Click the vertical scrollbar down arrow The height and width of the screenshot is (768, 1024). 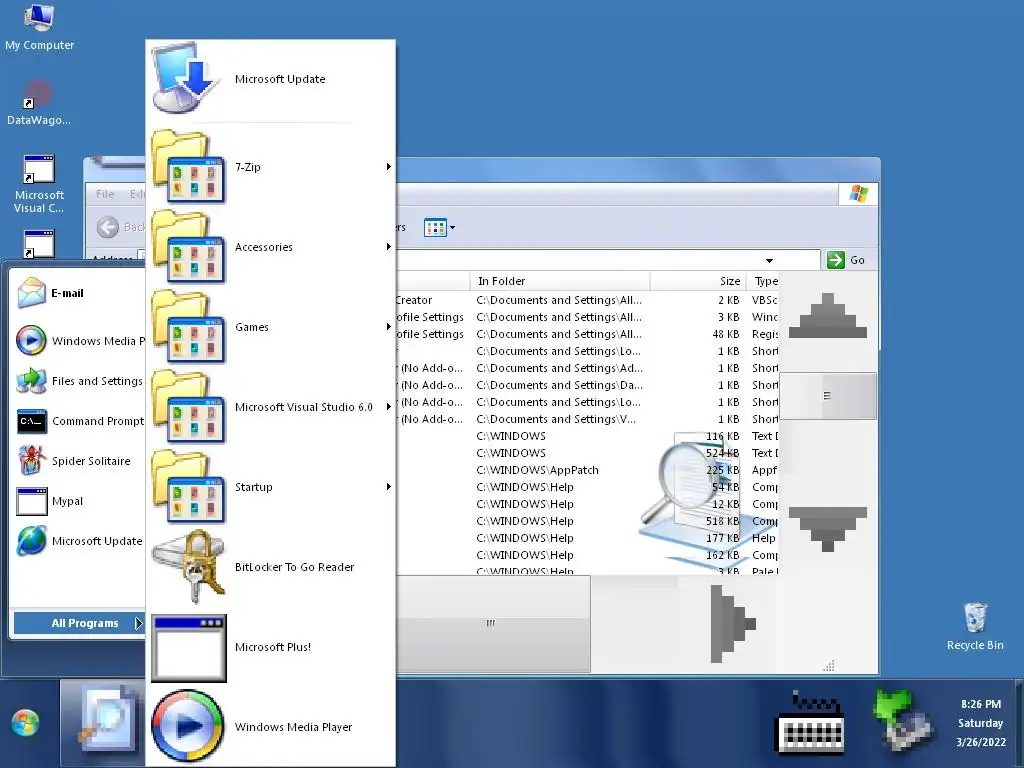point(828,528)
